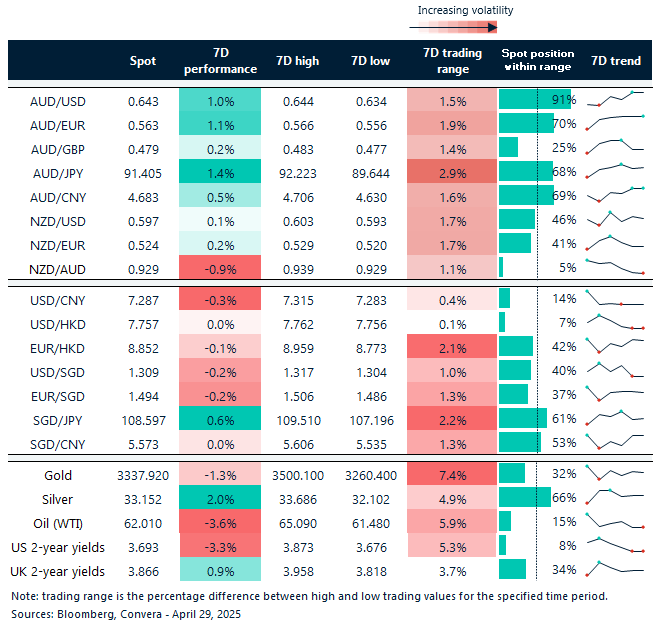Select the SGD/JPY row label
This screenshot has height=631, width=658.
point(58,420)
